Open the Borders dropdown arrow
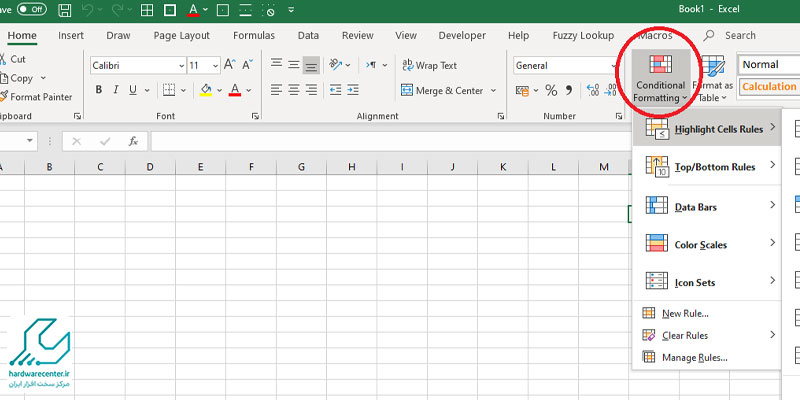The height and width of the screenshot is (400, 800). 183,91
